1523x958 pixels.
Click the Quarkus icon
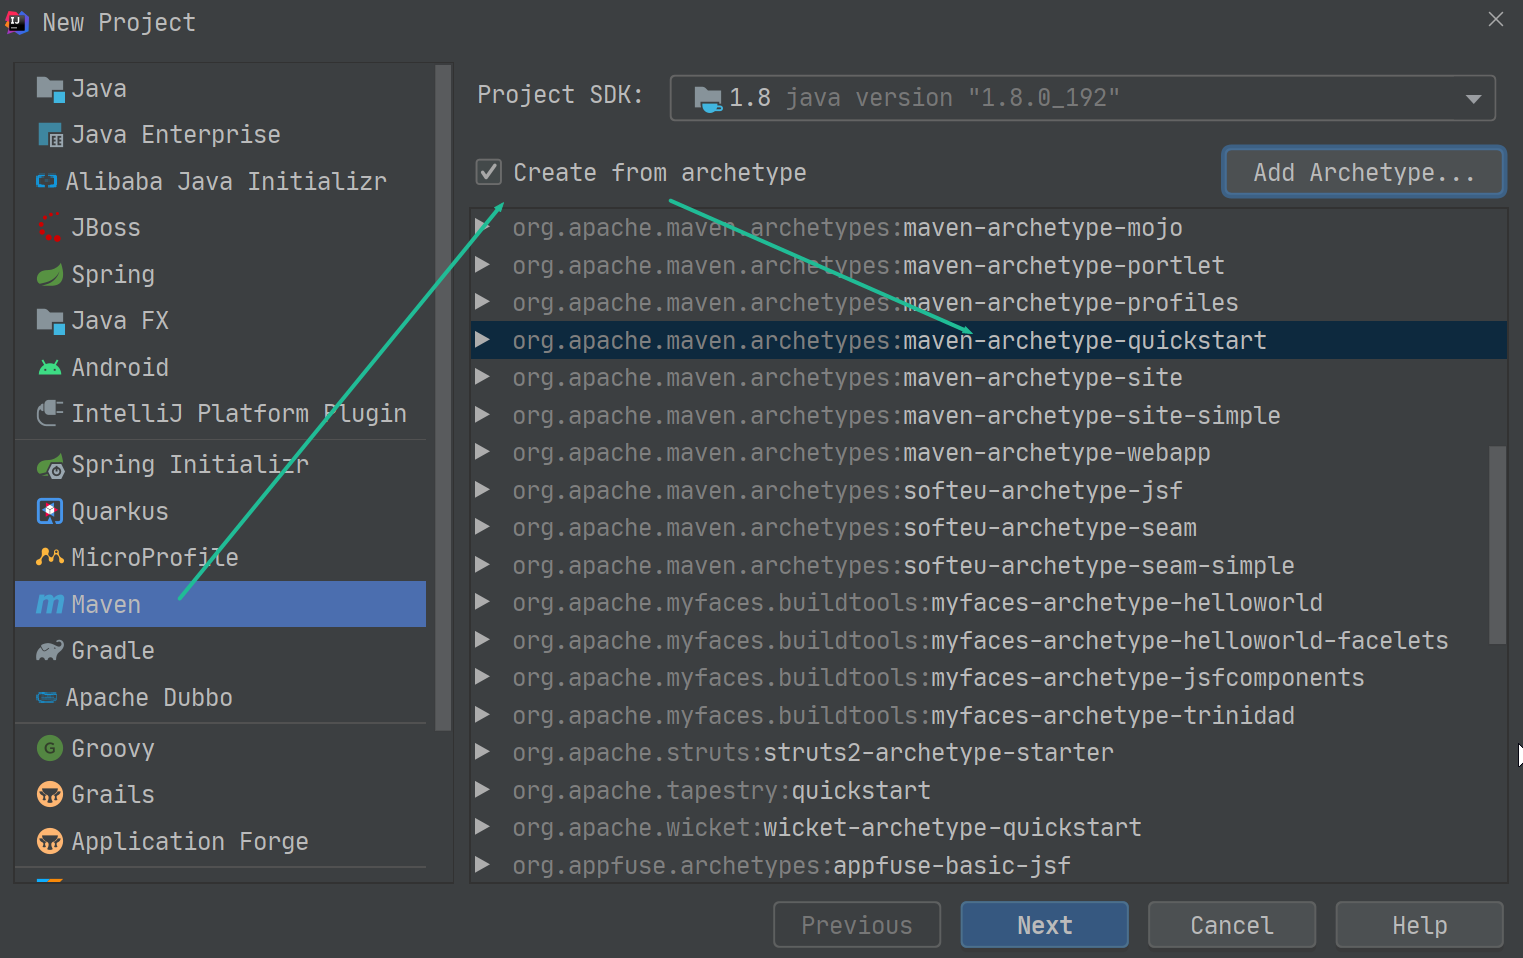point(50,511)
